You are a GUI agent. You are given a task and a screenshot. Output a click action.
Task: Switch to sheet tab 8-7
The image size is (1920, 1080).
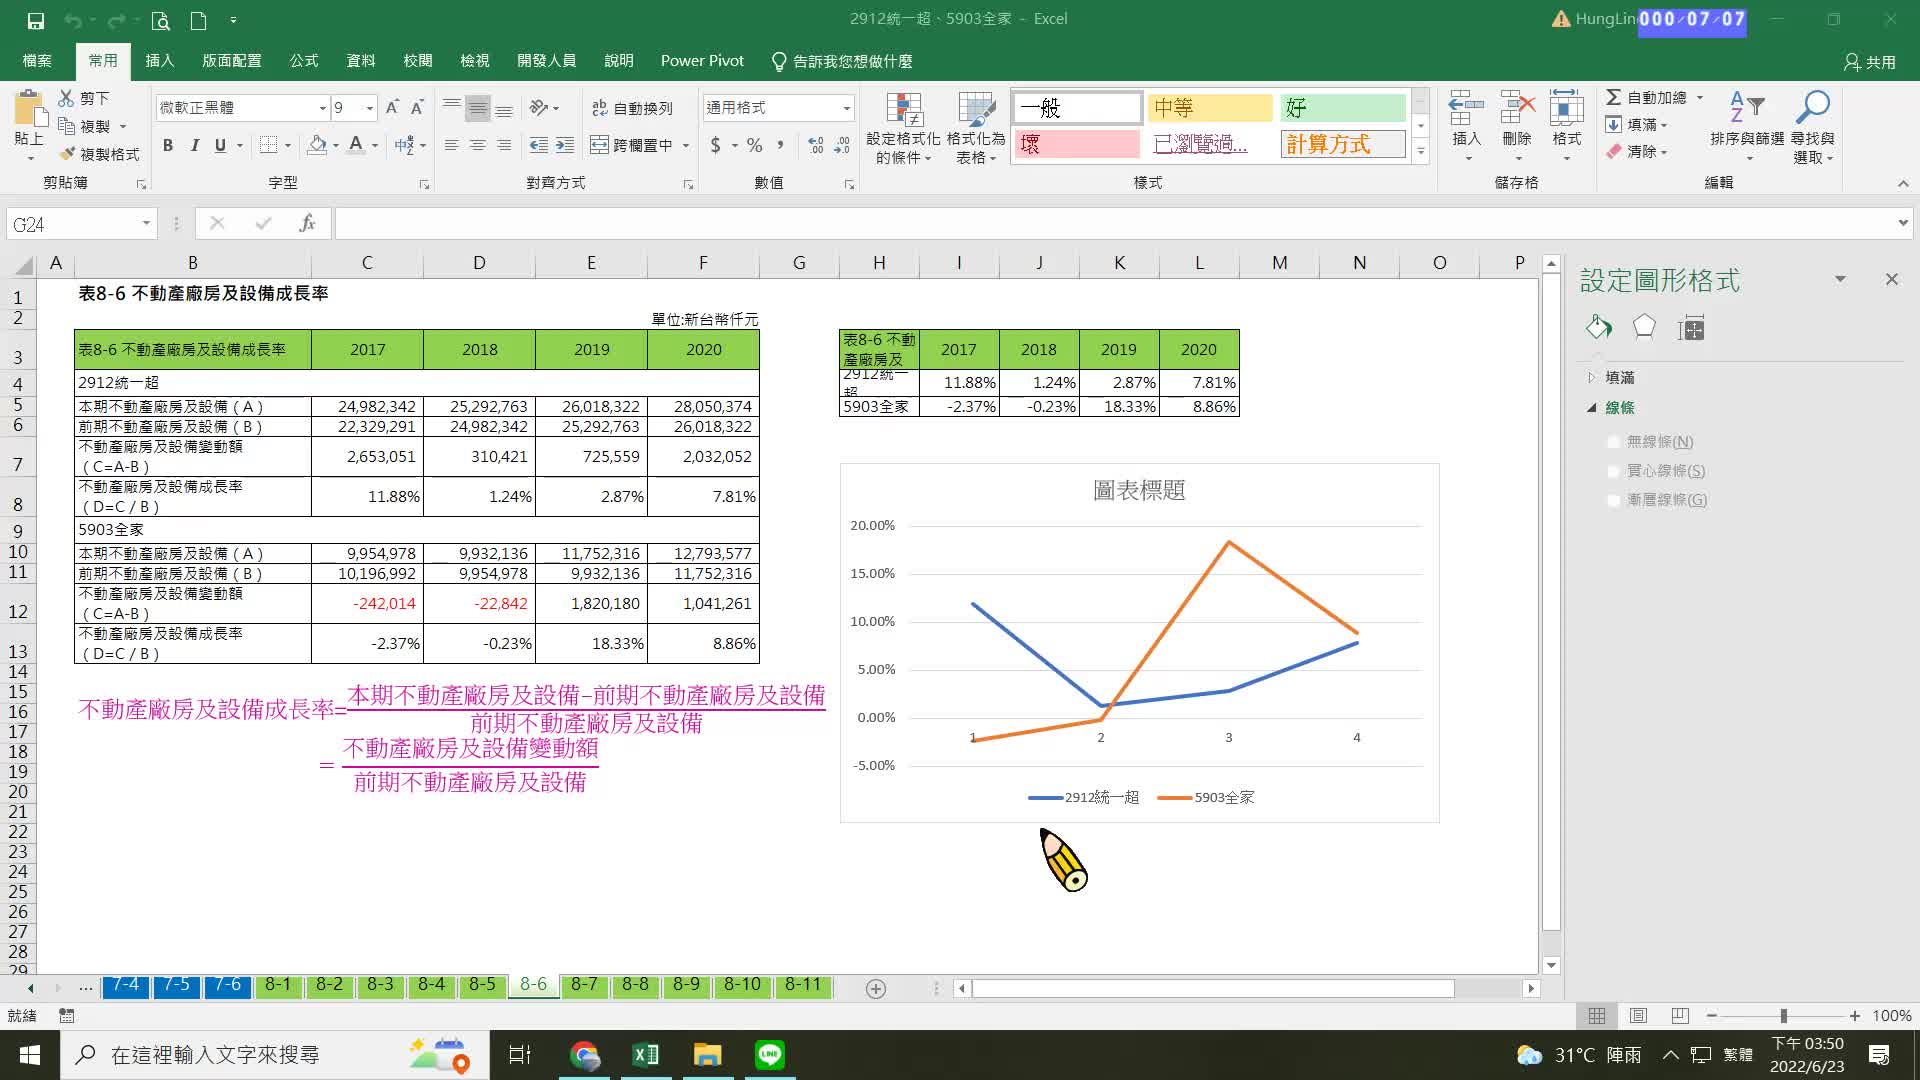[x=584, y=985]
